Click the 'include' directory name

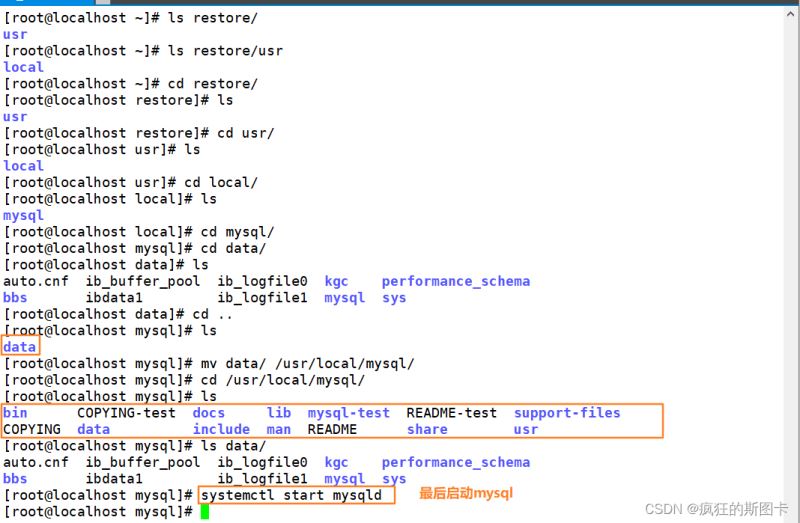(x=221, y=429)
